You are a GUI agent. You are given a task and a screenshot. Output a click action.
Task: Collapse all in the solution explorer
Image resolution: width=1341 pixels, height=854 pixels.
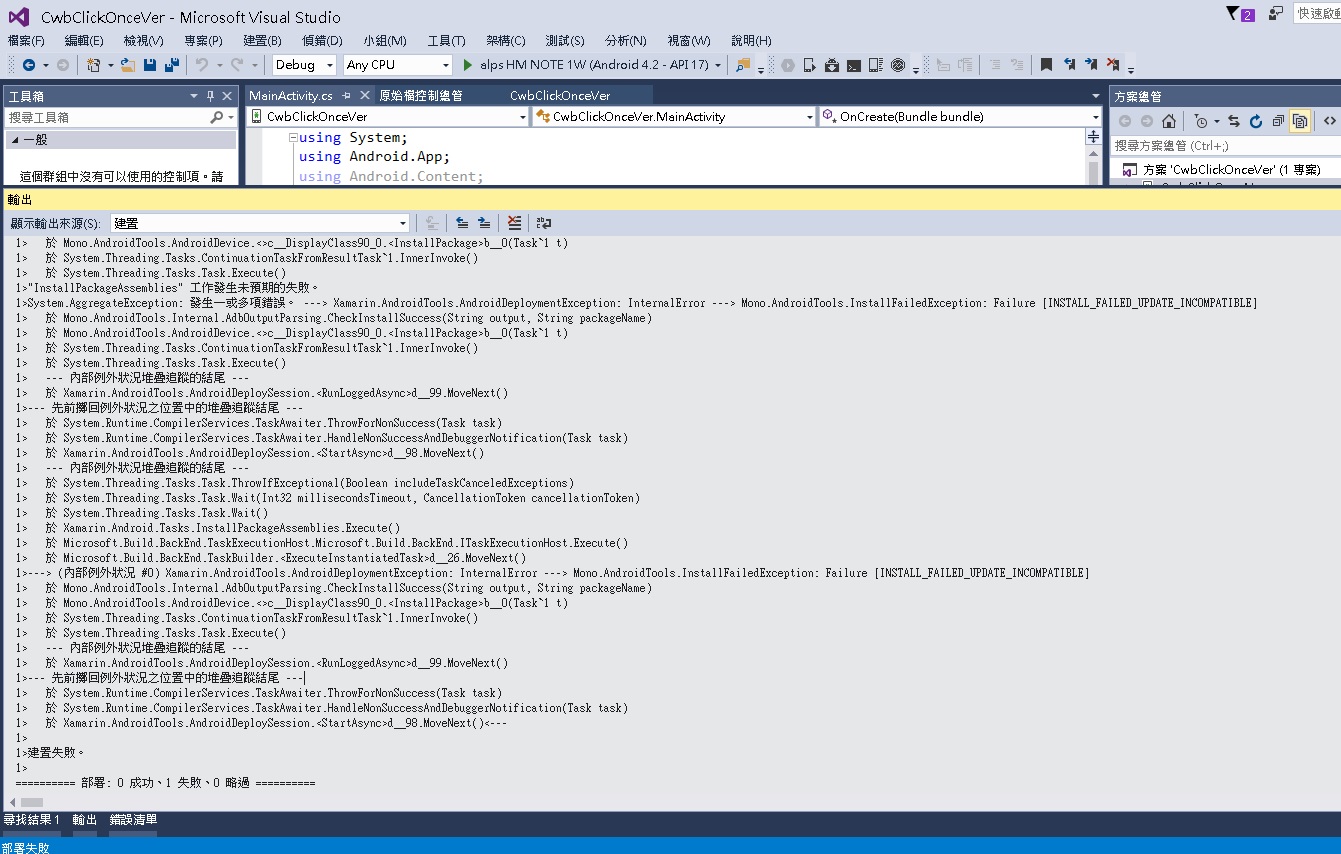1278,121
